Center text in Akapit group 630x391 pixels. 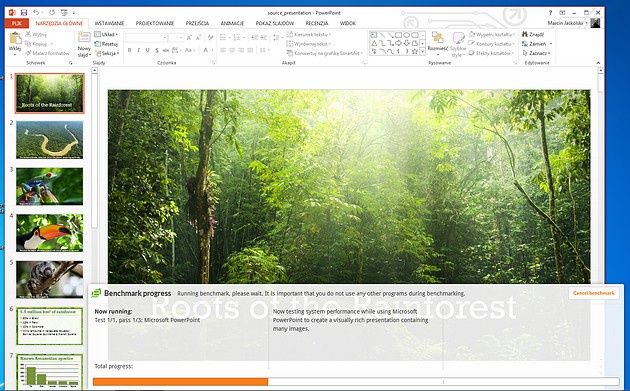pos(232,50)
